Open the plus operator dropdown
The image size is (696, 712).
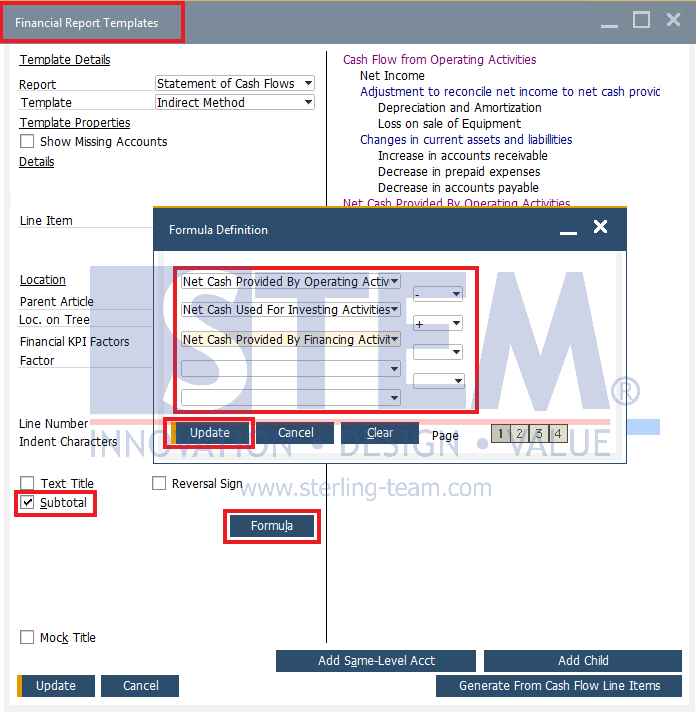pyautogui.click(x=438, y=323)
